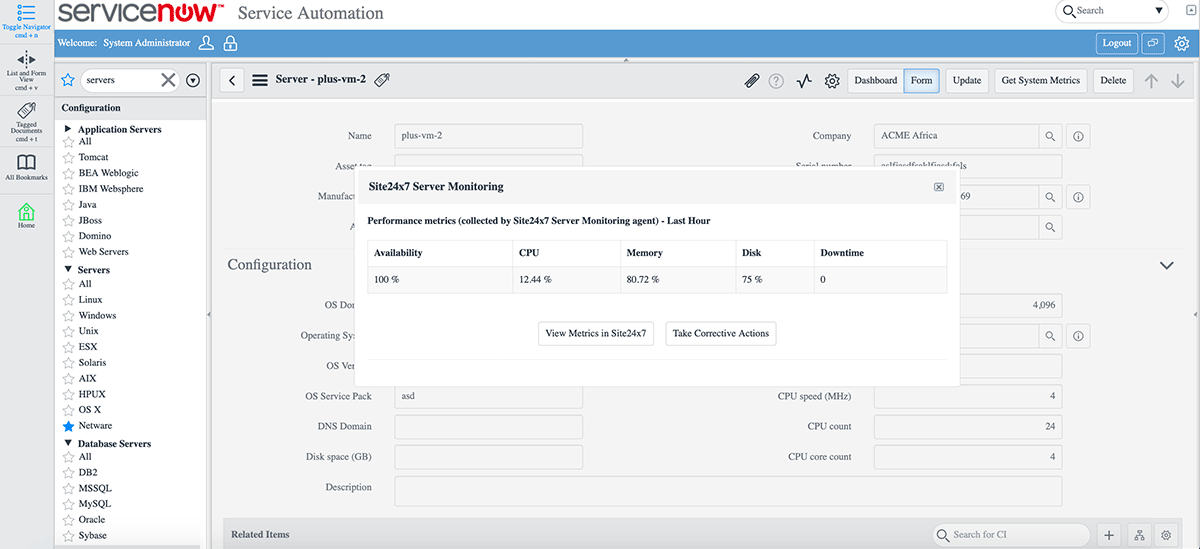Open Tagged Documents
Screen dimensions: 1200x549
tap(27, 110)
